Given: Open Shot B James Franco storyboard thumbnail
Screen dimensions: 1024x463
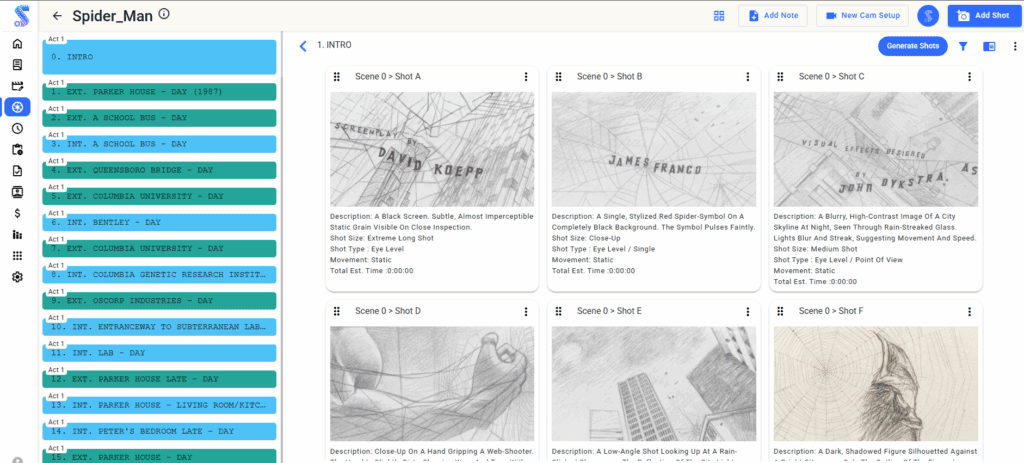Looking at the screenshot, I should pos(654,150).
